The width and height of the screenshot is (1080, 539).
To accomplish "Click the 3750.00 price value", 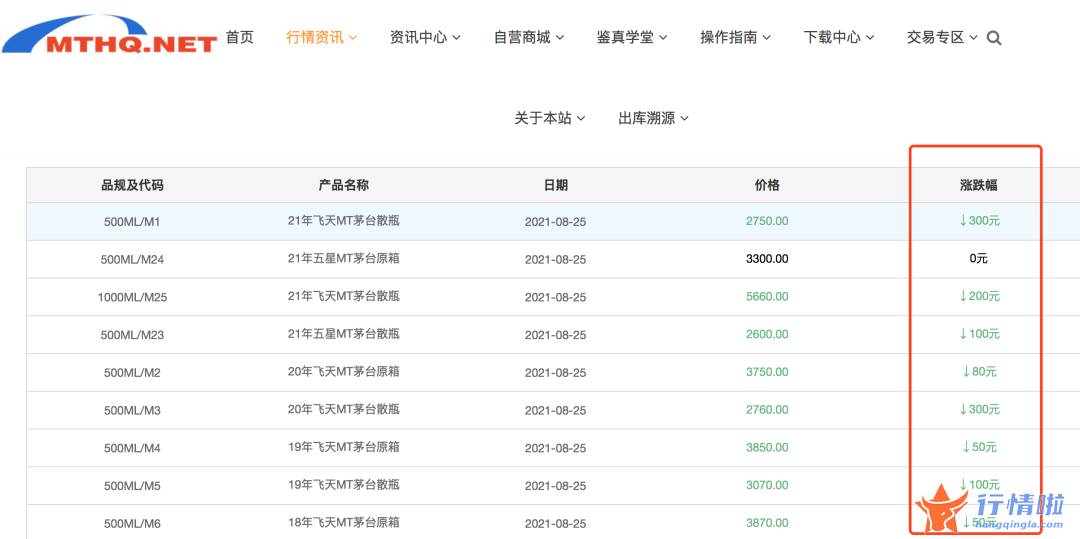I will click(x=767, y=372).
